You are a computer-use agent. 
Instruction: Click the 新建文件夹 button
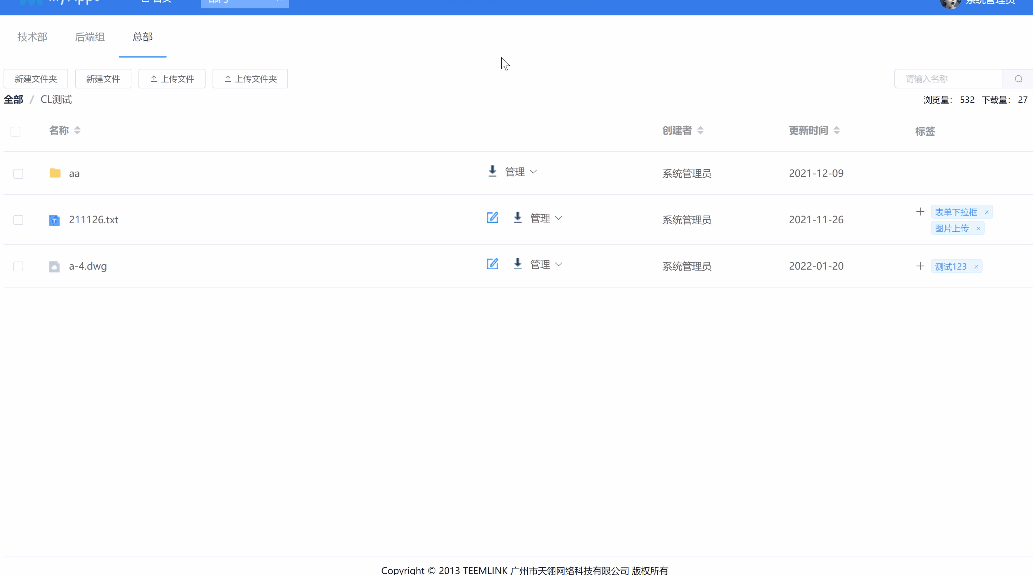coord(36,79)
